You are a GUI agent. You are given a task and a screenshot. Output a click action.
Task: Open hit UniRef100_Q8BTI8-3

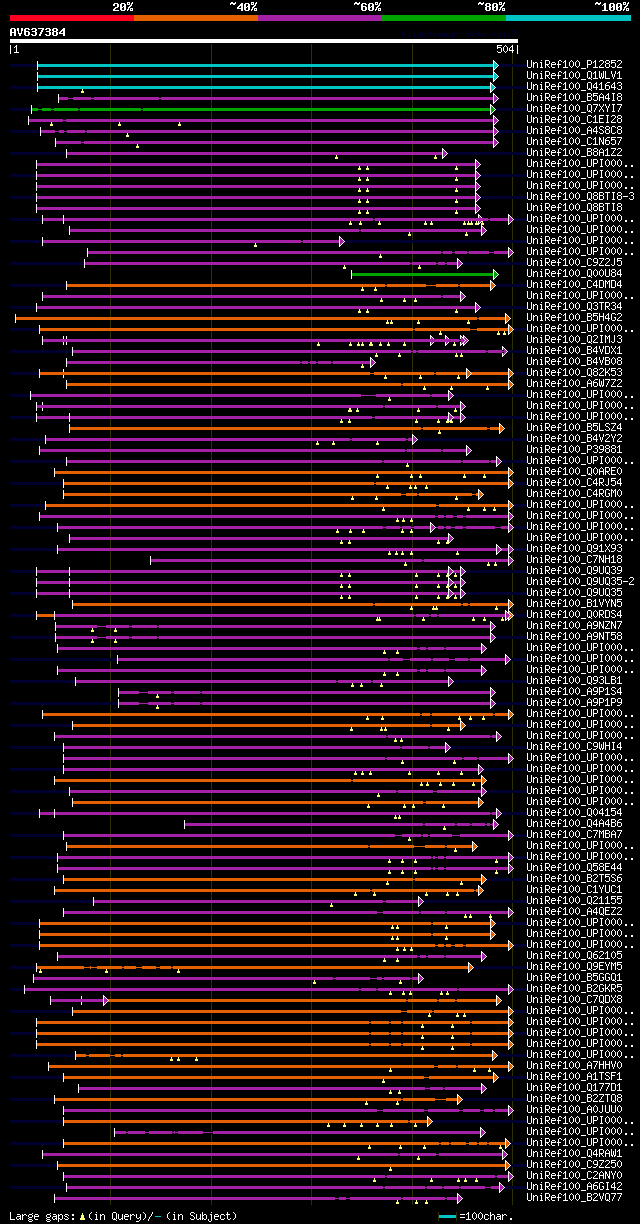click(x=581, y=196)
